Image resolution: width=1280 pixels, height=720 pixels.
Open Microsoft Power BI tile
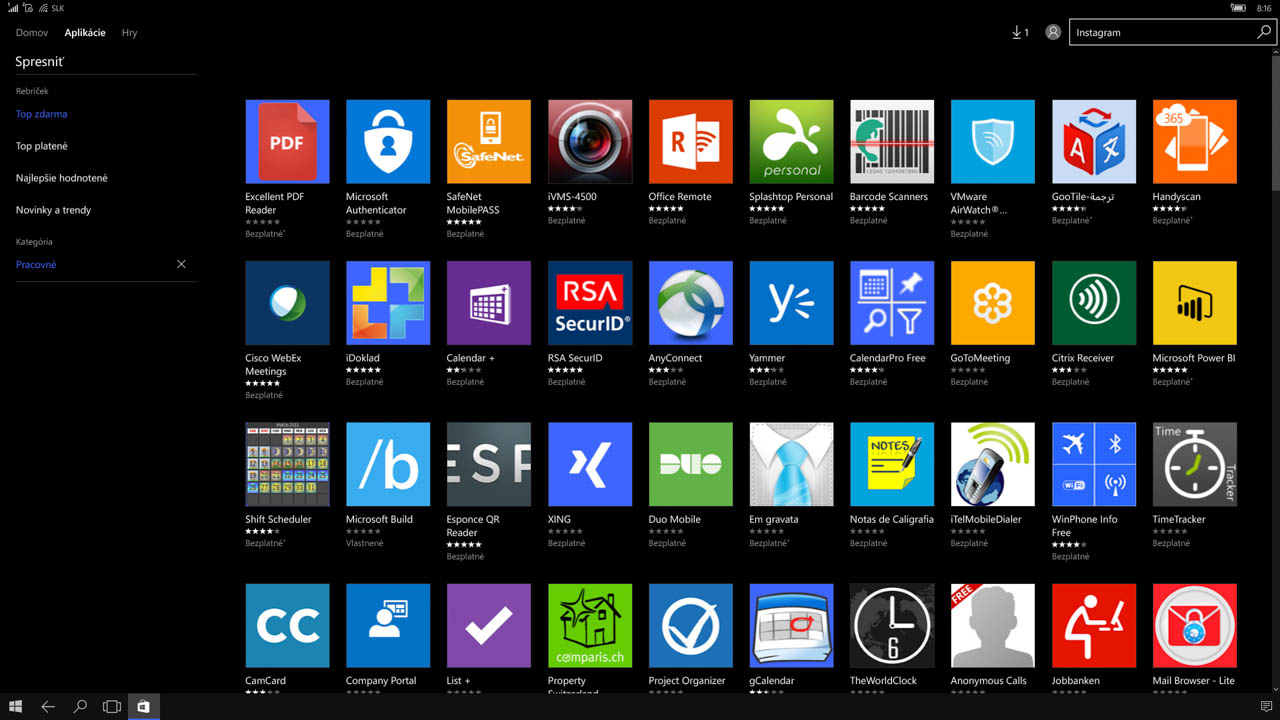pyautogui.click(x=1195, y=303)
